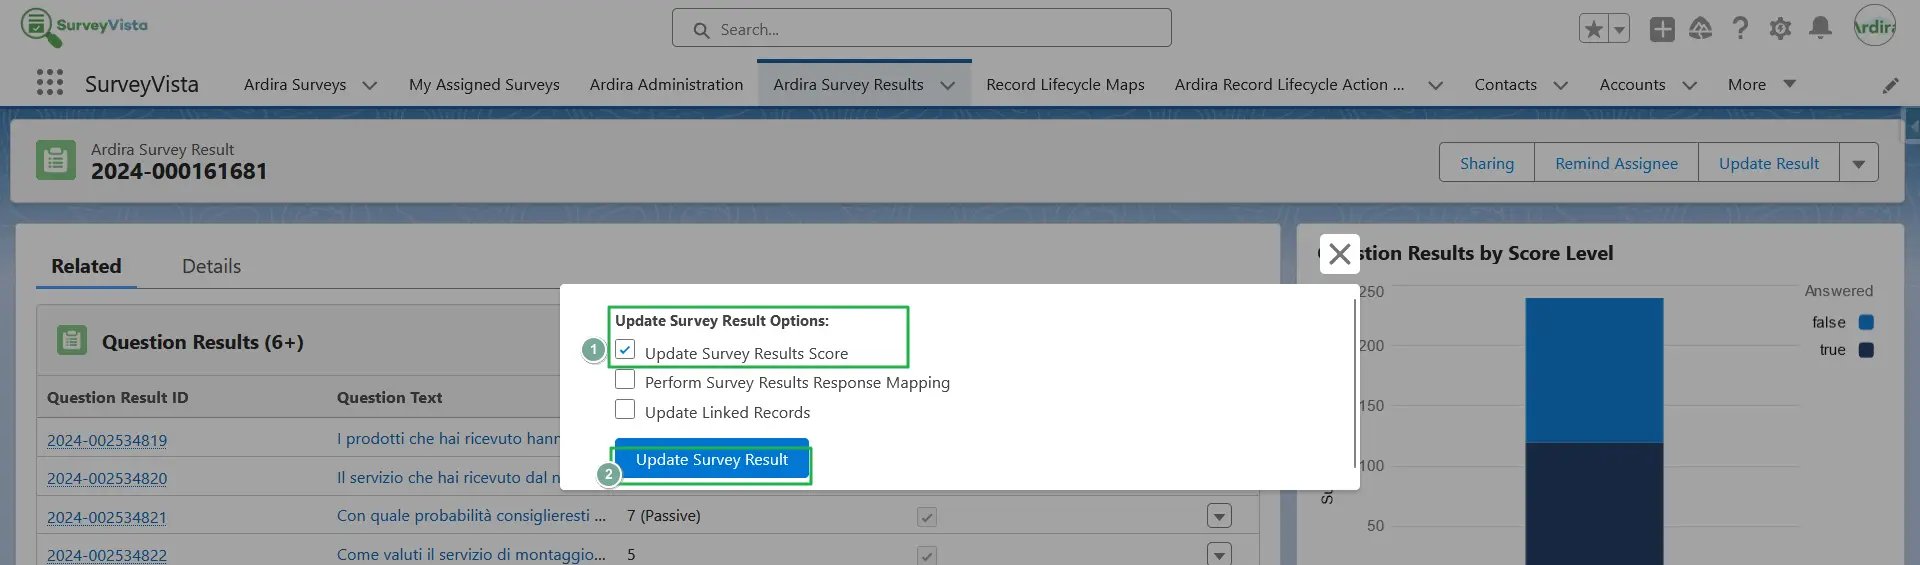1920x565 pixels.
Task: Open the Help question mark icon
Action: click(1740, 29)
